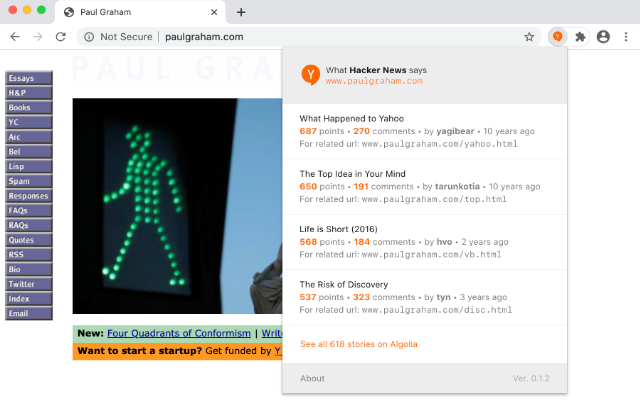640x400 pixels.
Task: Click 650 points on Top Idea story
Action: 322,187
